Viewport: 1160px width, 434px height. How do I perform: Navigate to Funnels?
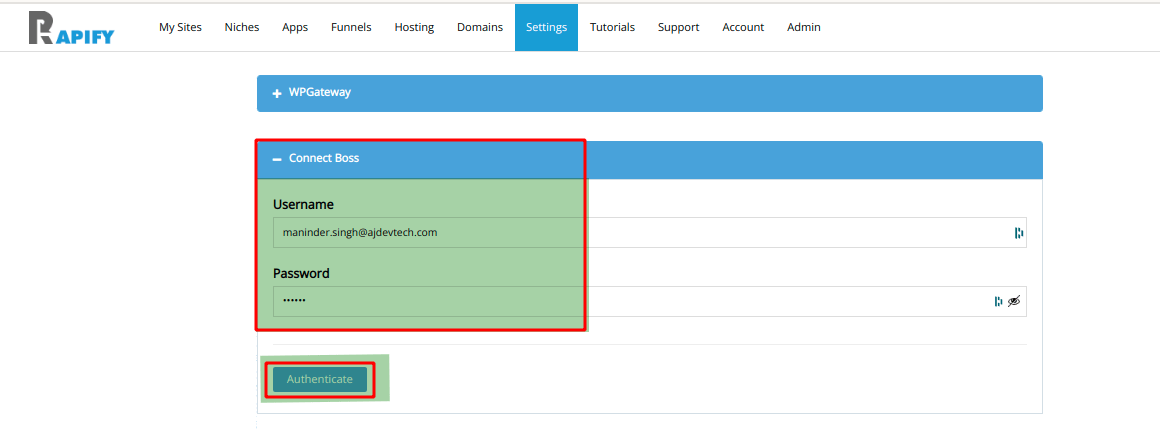click(x=351, y=27)
